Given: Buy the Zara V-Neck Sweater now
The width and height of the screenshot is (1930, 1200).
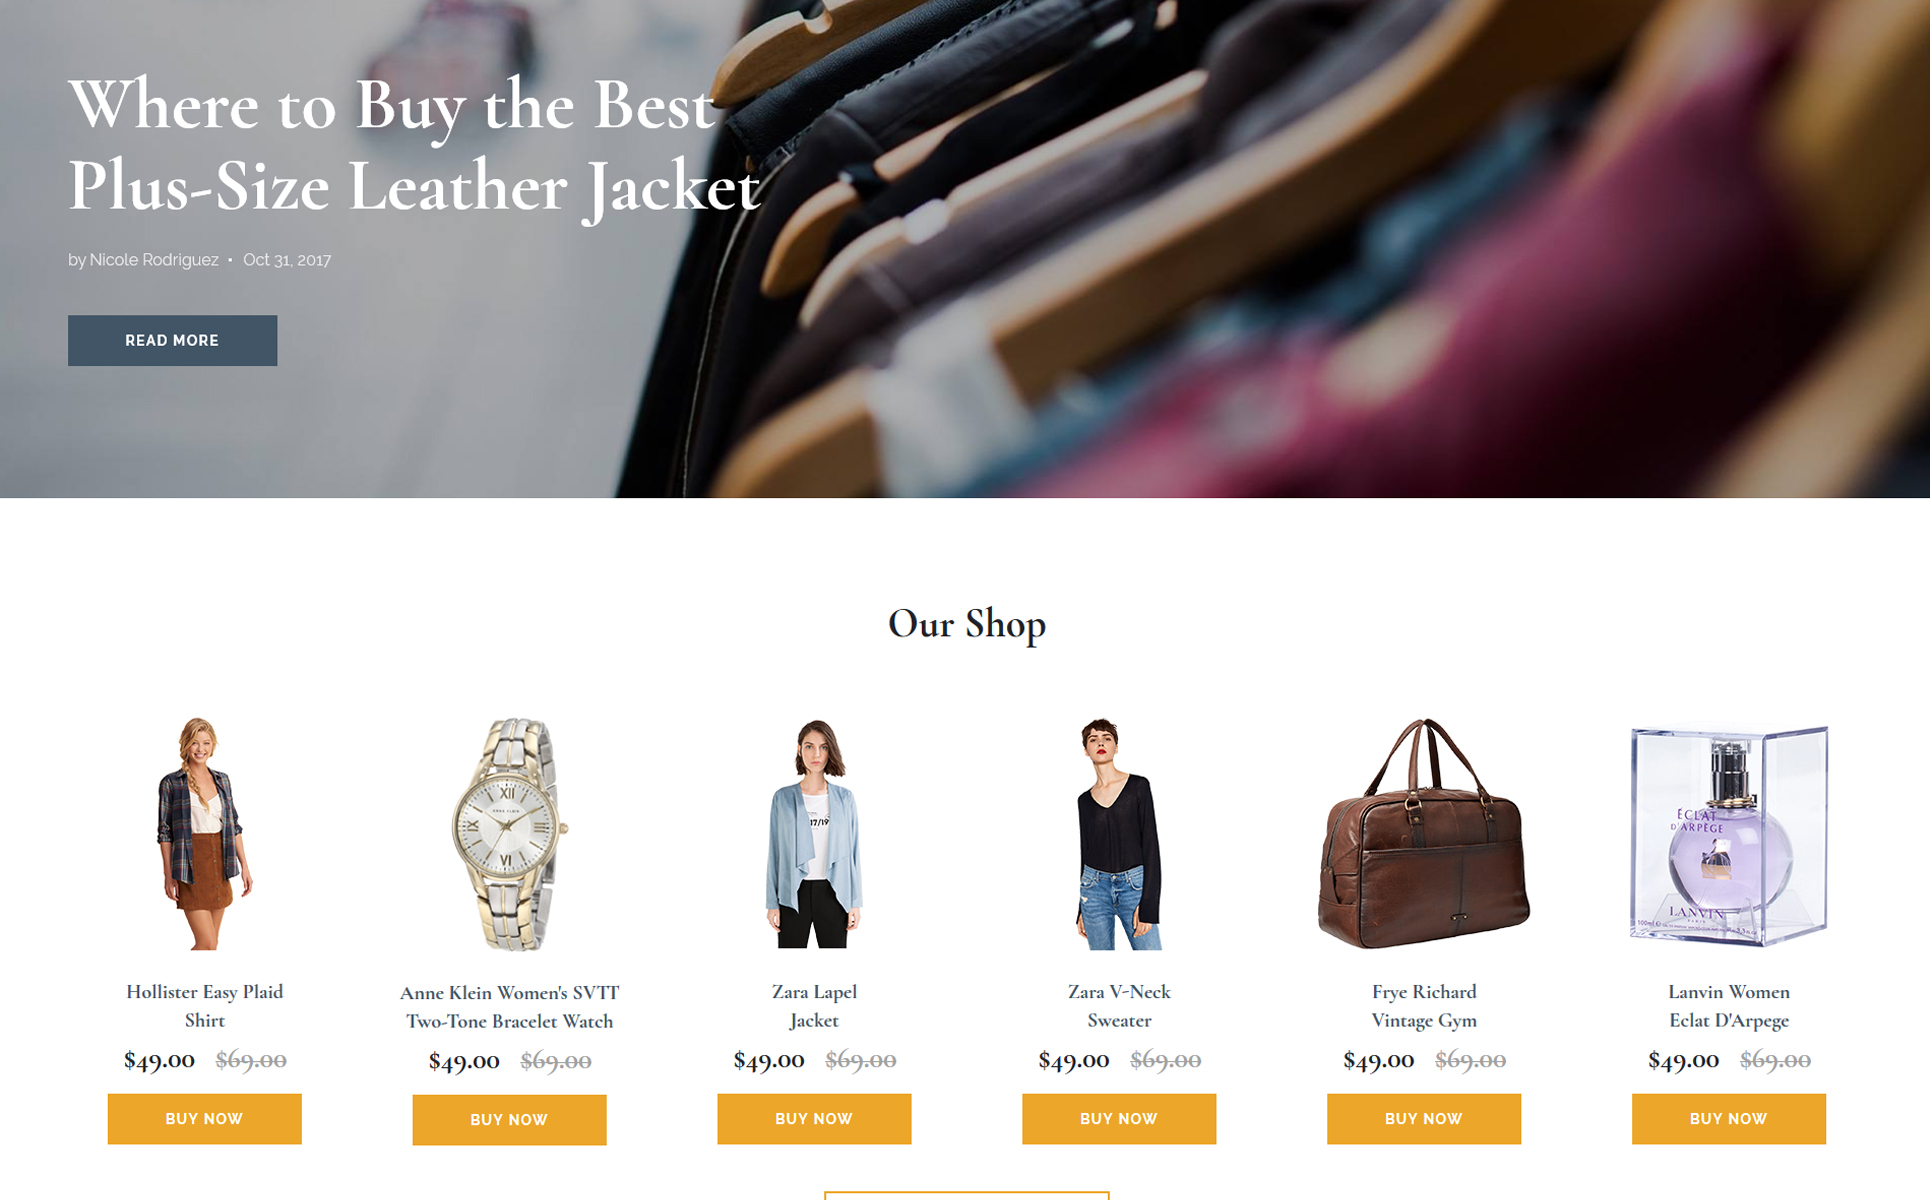Looking at the screenshot, I should [x=1119, y=1118].
